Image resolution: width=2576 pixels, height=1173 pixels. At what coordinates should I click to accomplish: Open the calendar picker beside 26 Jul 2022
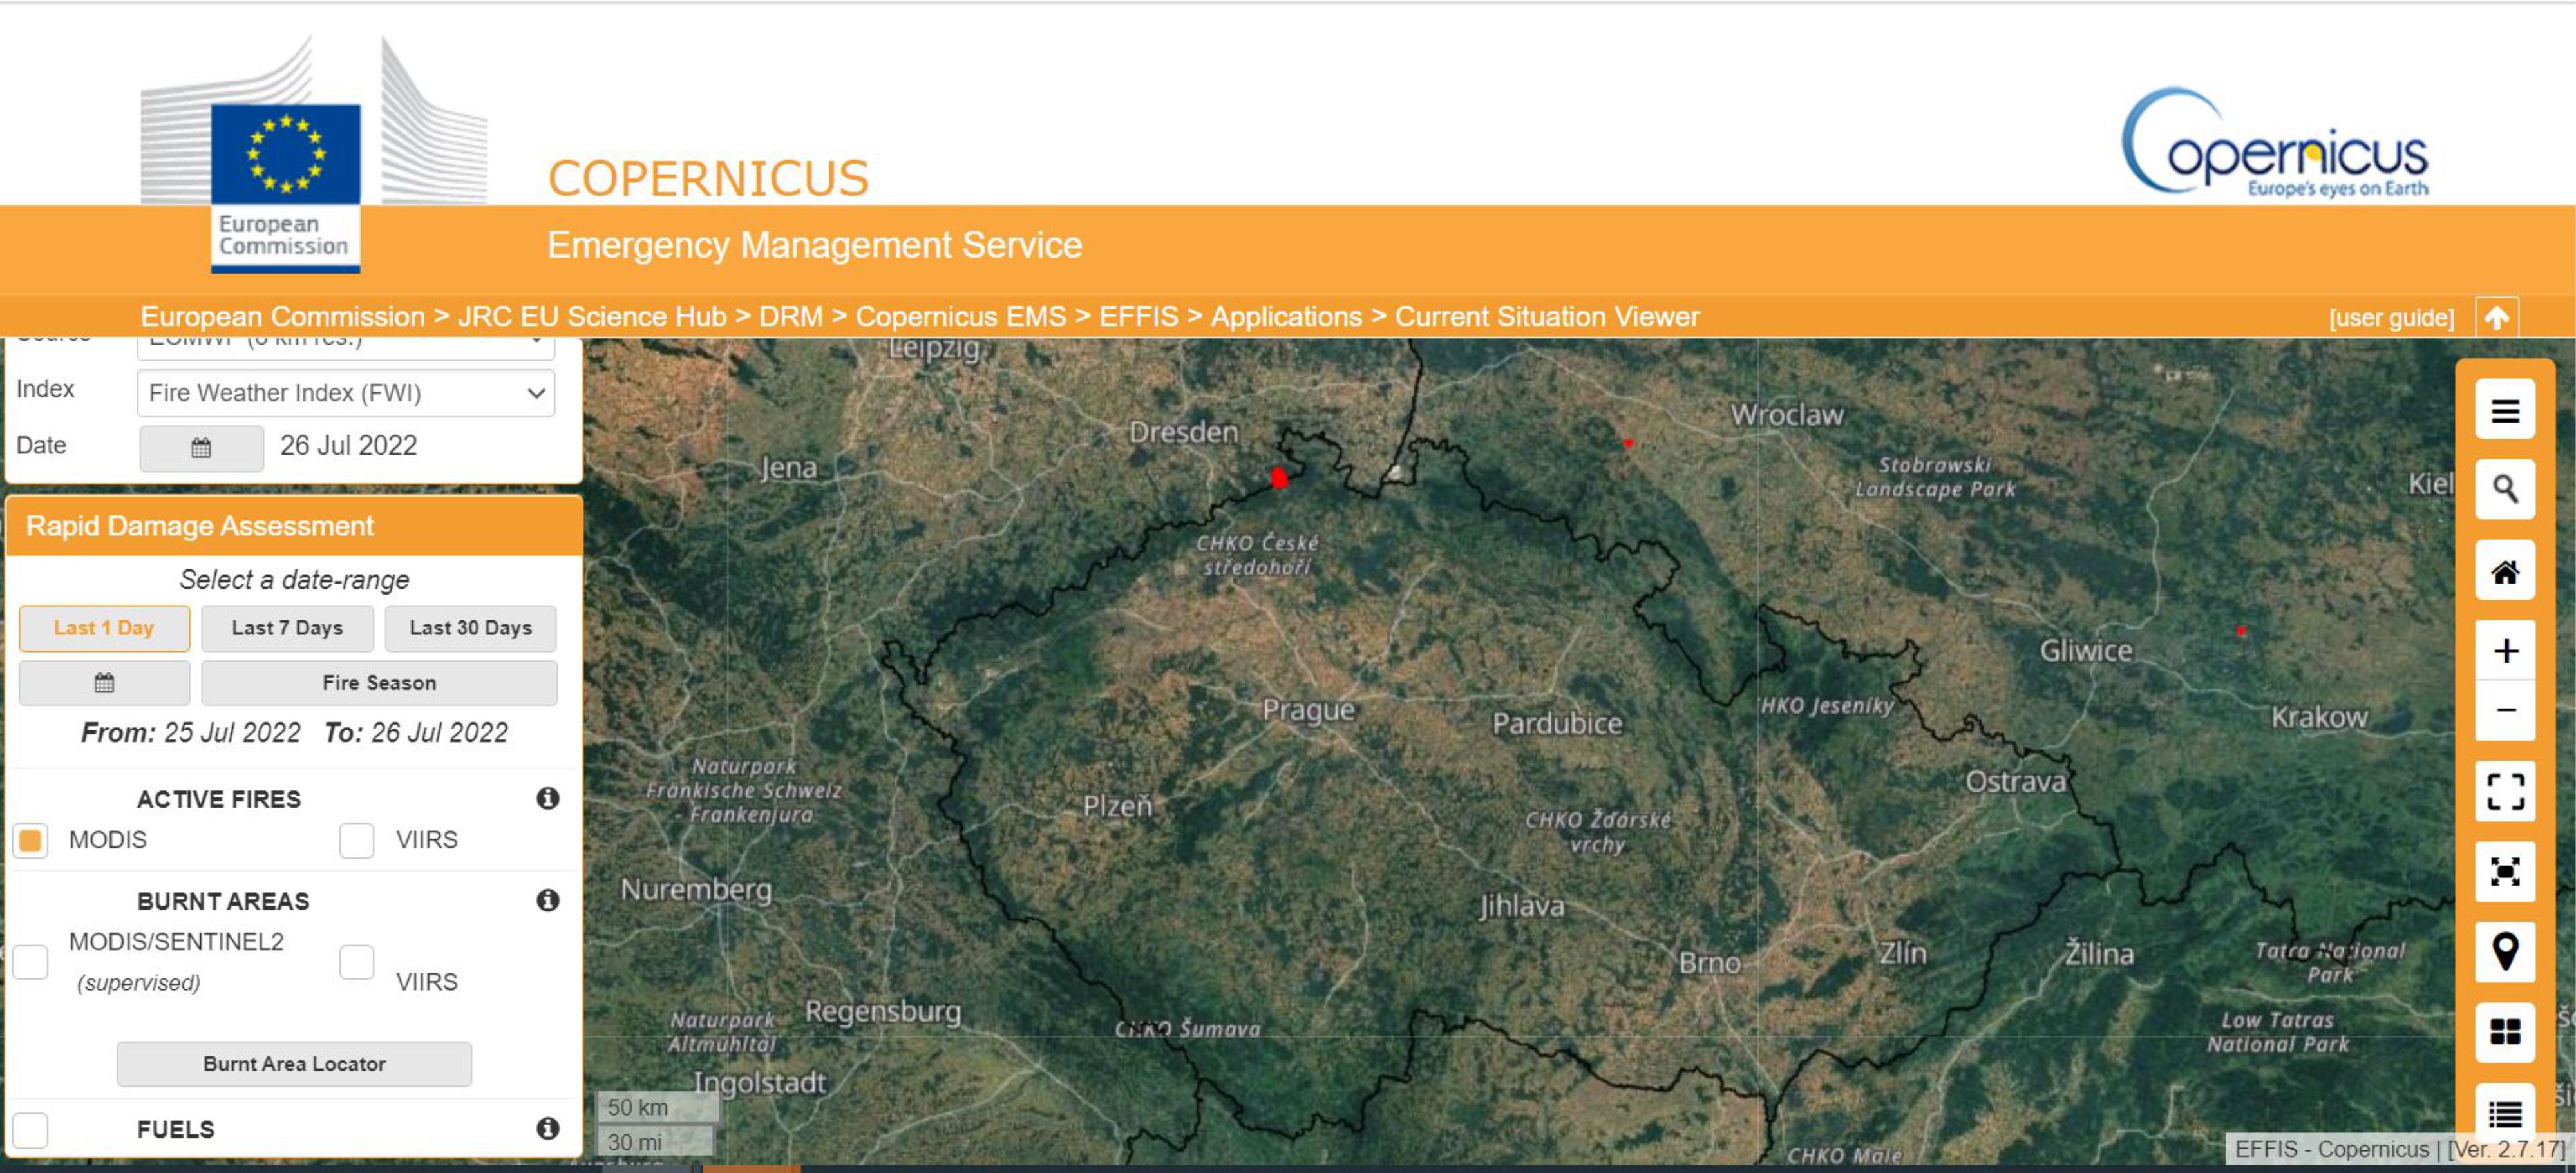click(x=201, y=448)
